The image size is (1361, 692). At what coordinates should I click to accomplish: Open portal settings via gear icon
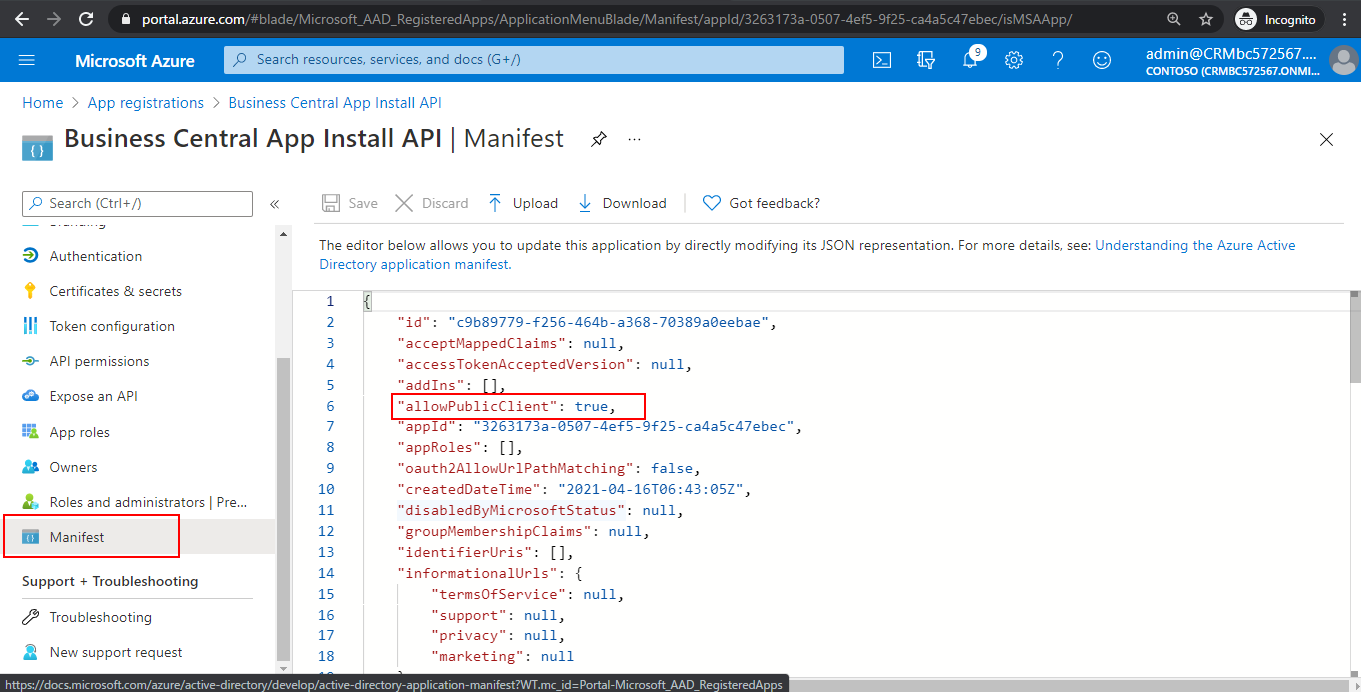tap(1013, 60)
